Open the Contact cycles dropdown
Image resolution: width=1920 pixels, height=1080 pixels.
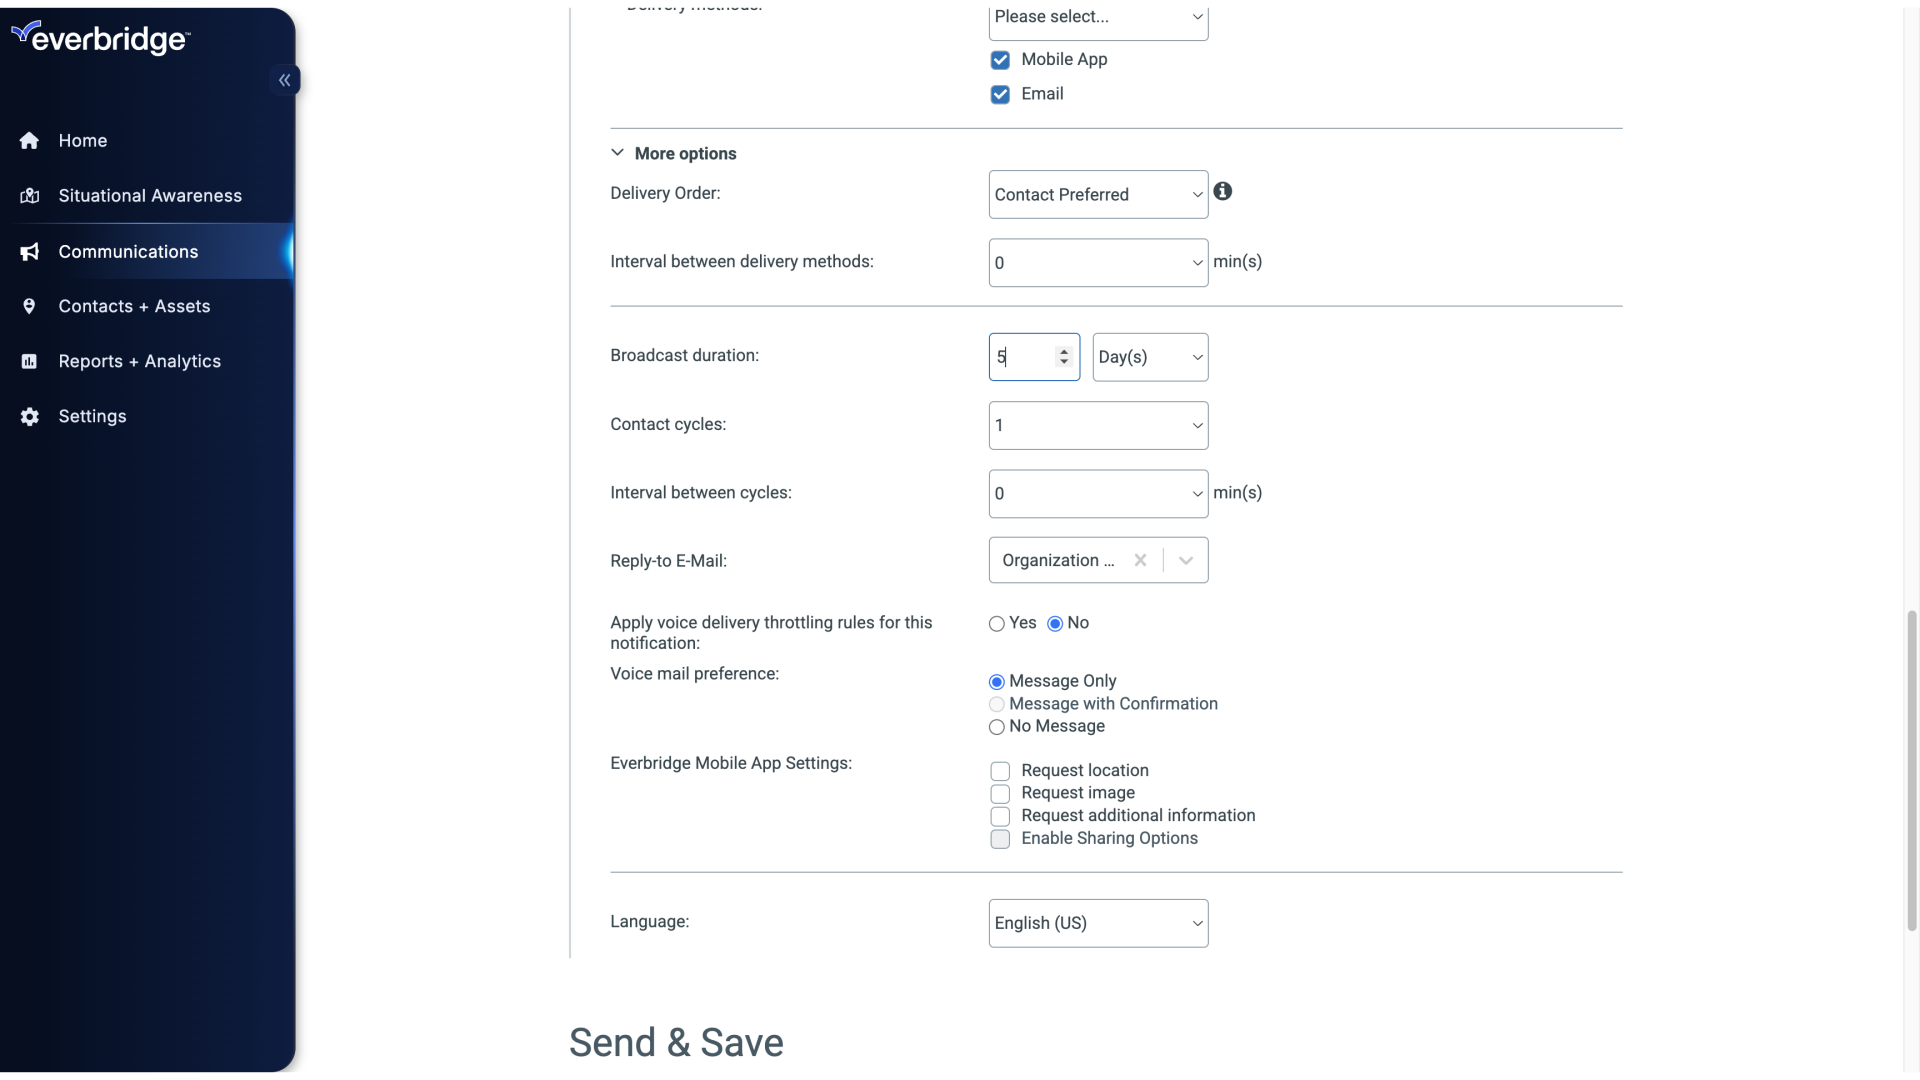tap(1098, 425)
